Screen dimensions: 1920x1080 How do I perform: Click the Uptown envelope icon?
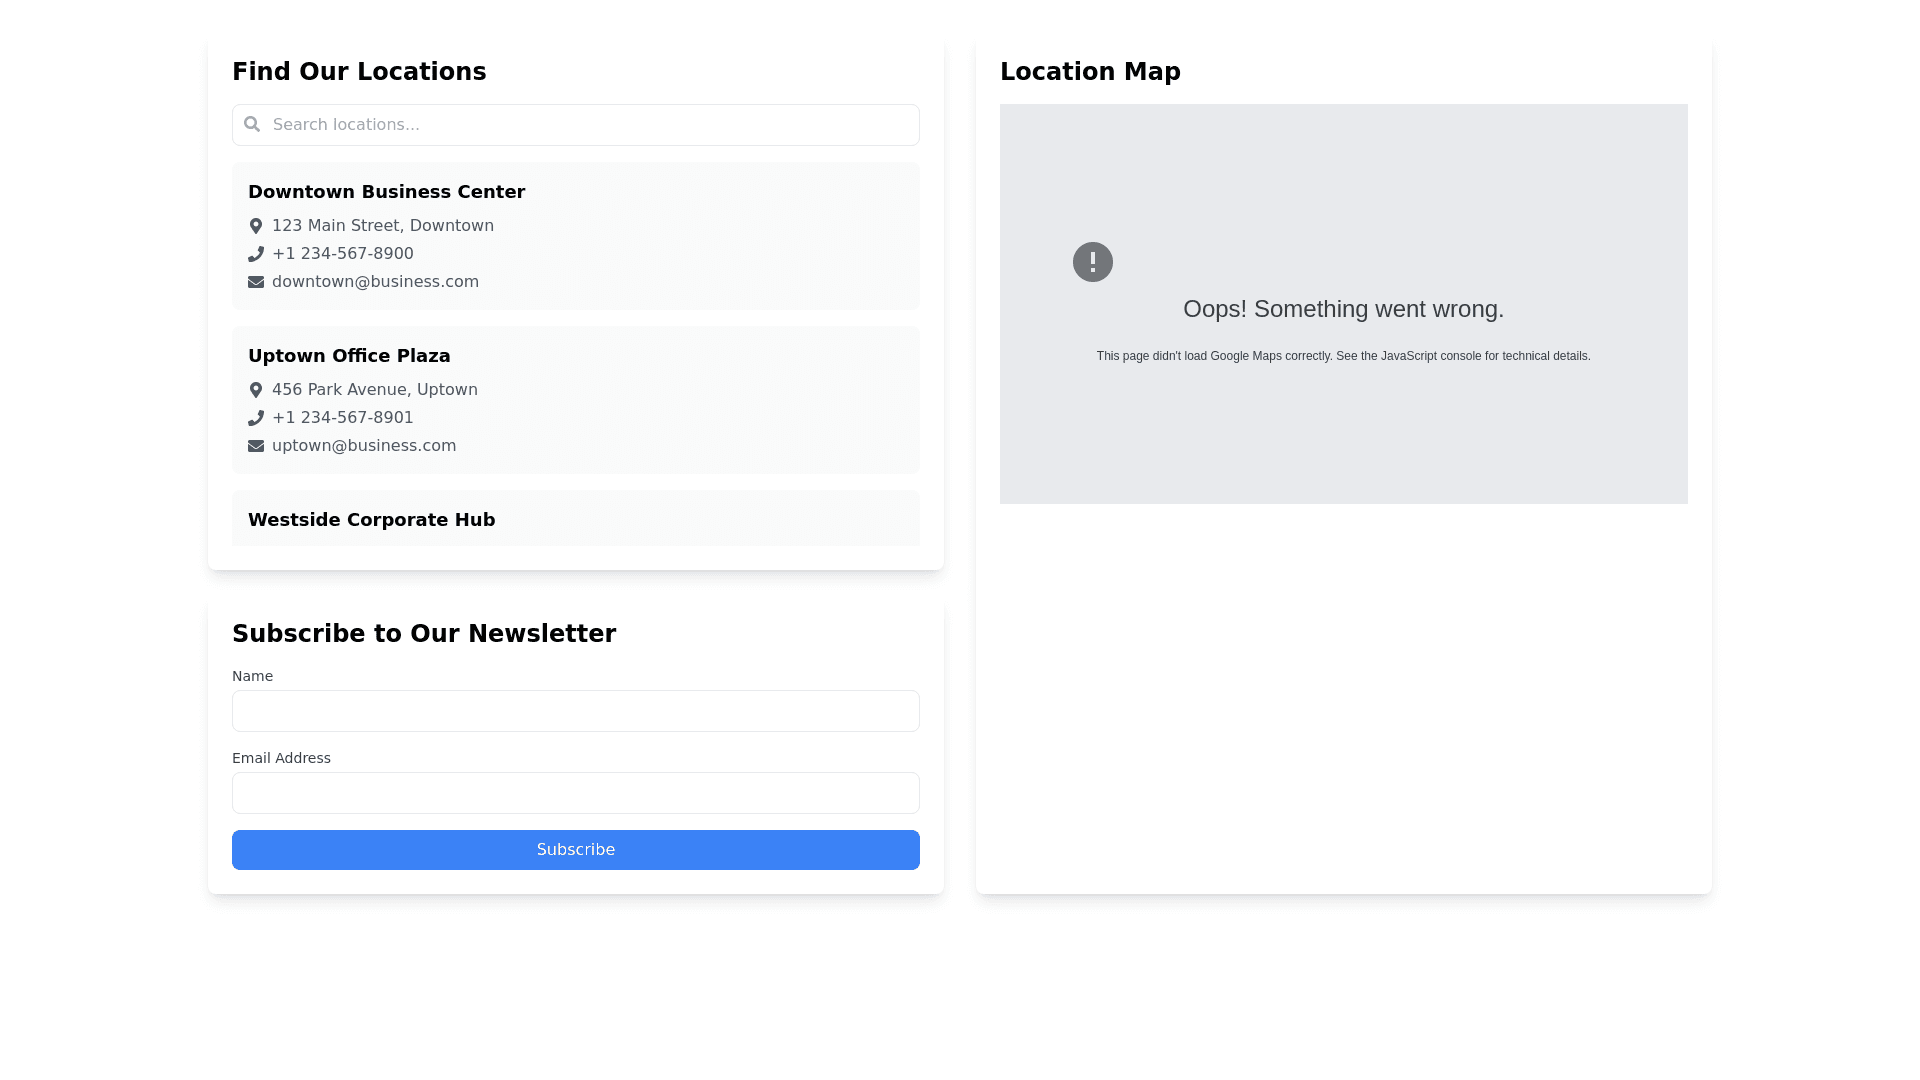pyautogui.click(x=256, y=446)
